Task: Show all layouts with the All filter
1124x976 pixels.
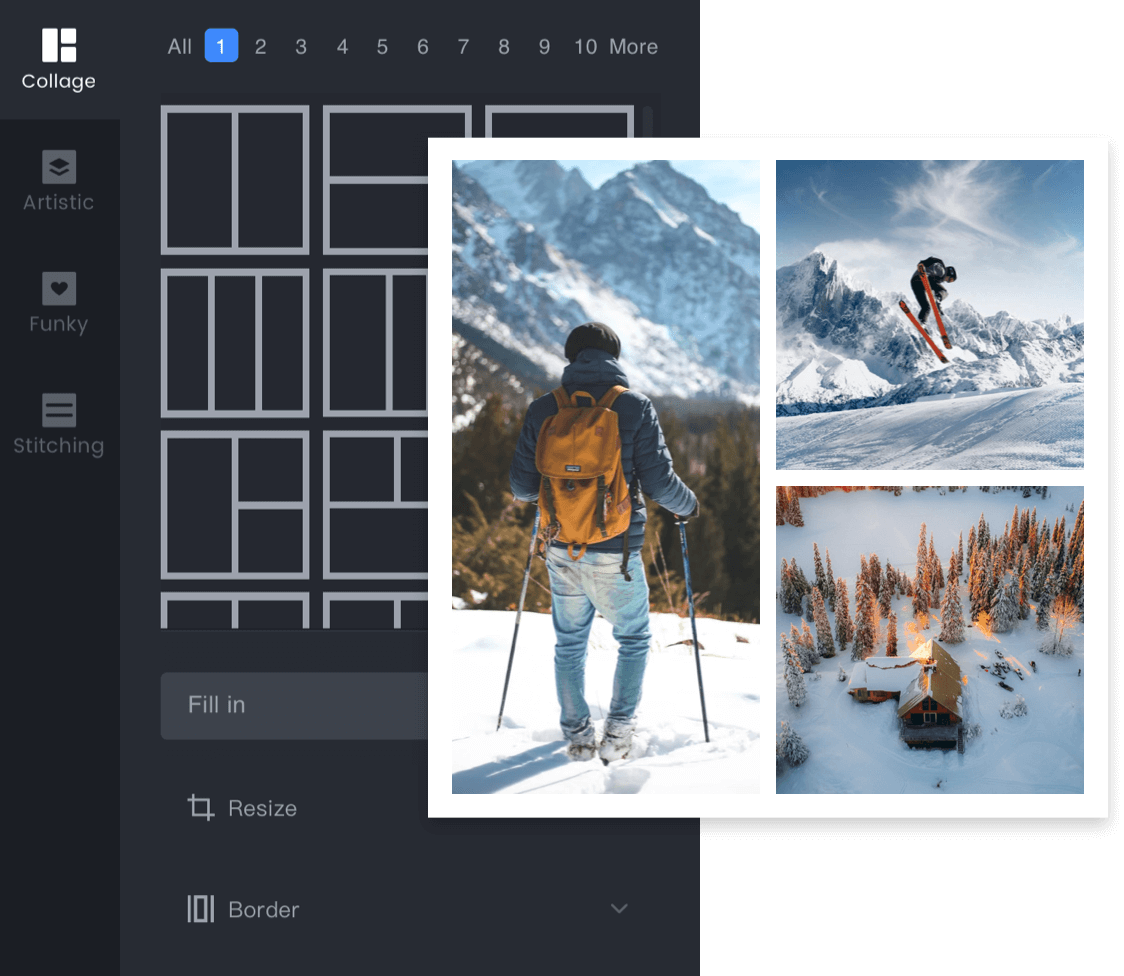Action: coord(179,47)
